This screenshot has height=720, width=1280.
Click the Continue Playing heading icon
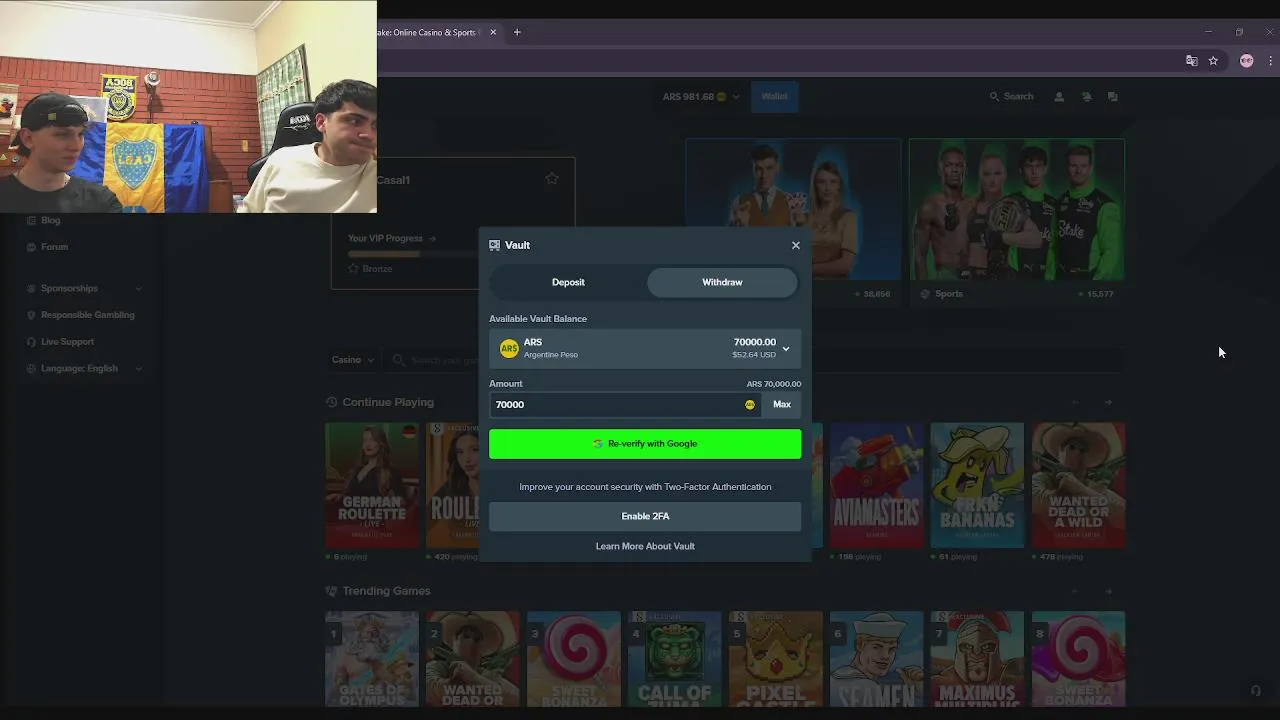tap(331, 402)
